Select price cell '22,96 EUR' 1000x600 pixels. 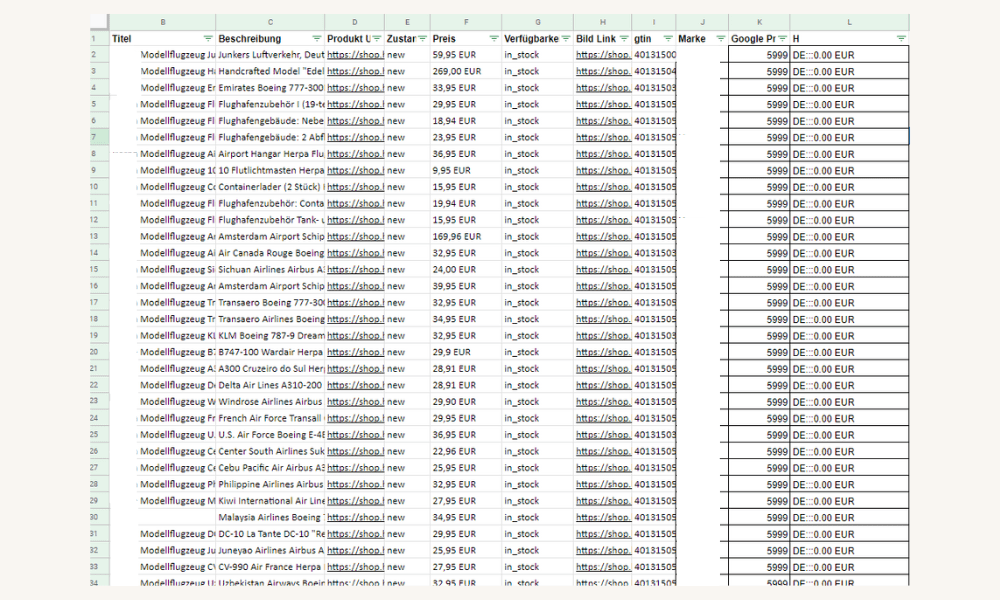466,451
